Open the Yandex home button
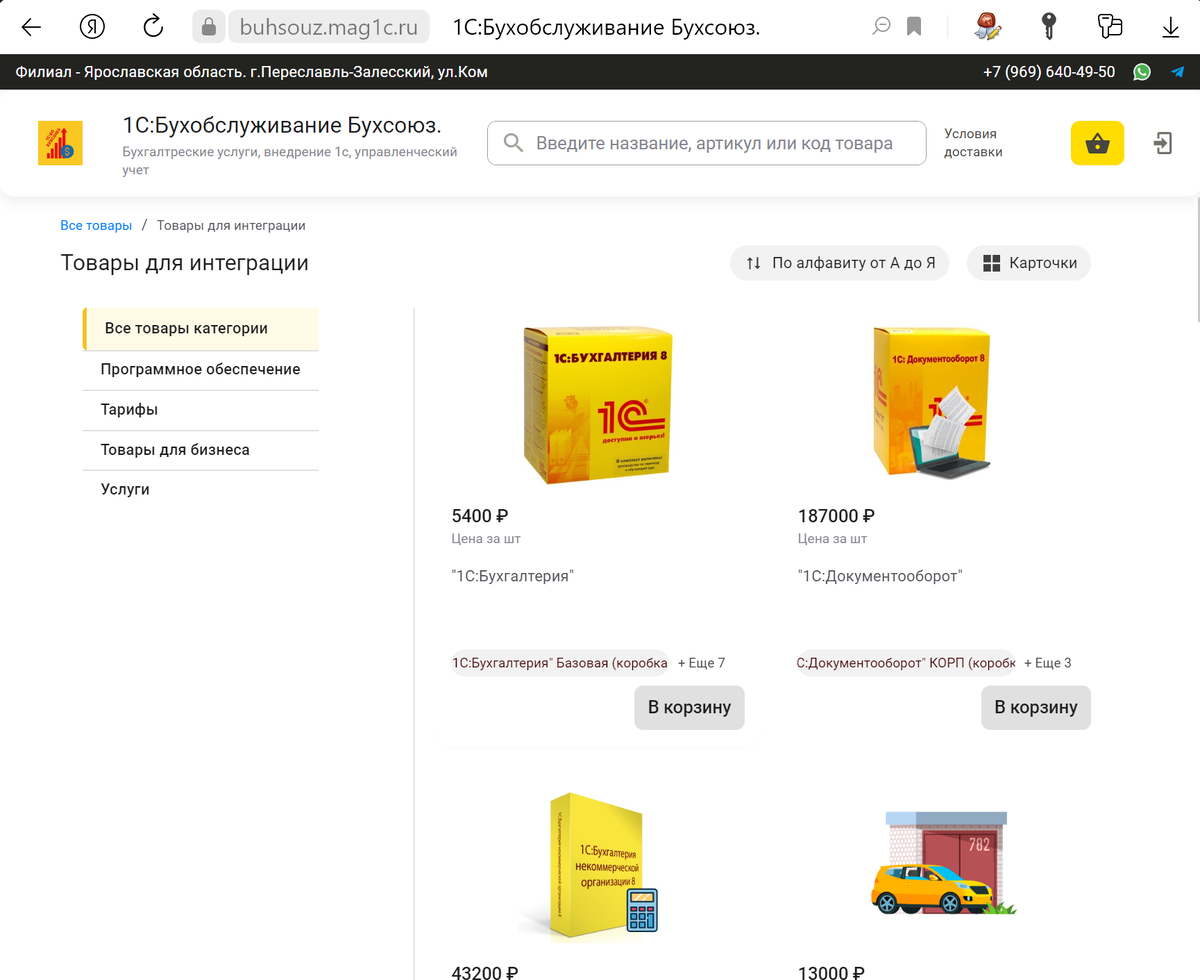1200x980 pixels. (92, 27)
